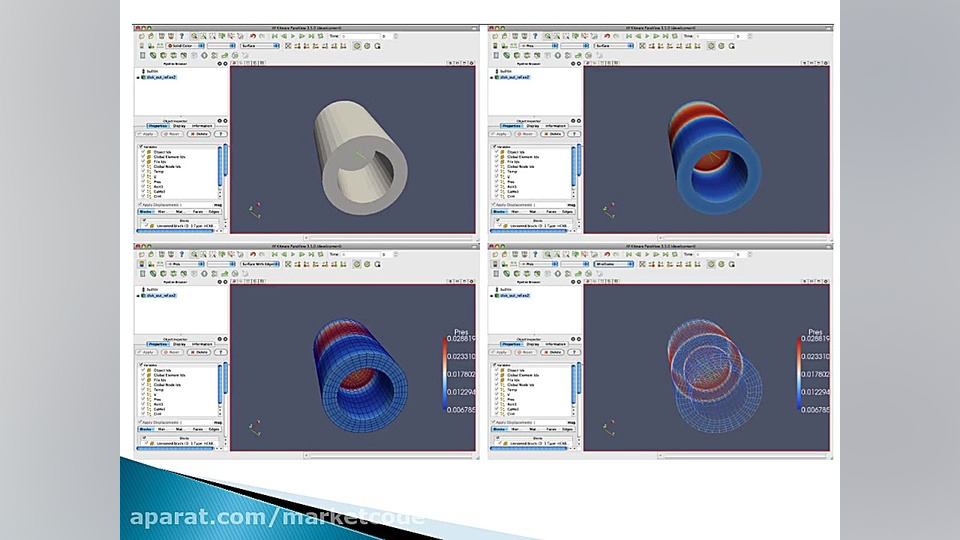The image size is (960, 540).
Task: Click the Apply button in the Solid Color window
Action: [x=146, y=134]
